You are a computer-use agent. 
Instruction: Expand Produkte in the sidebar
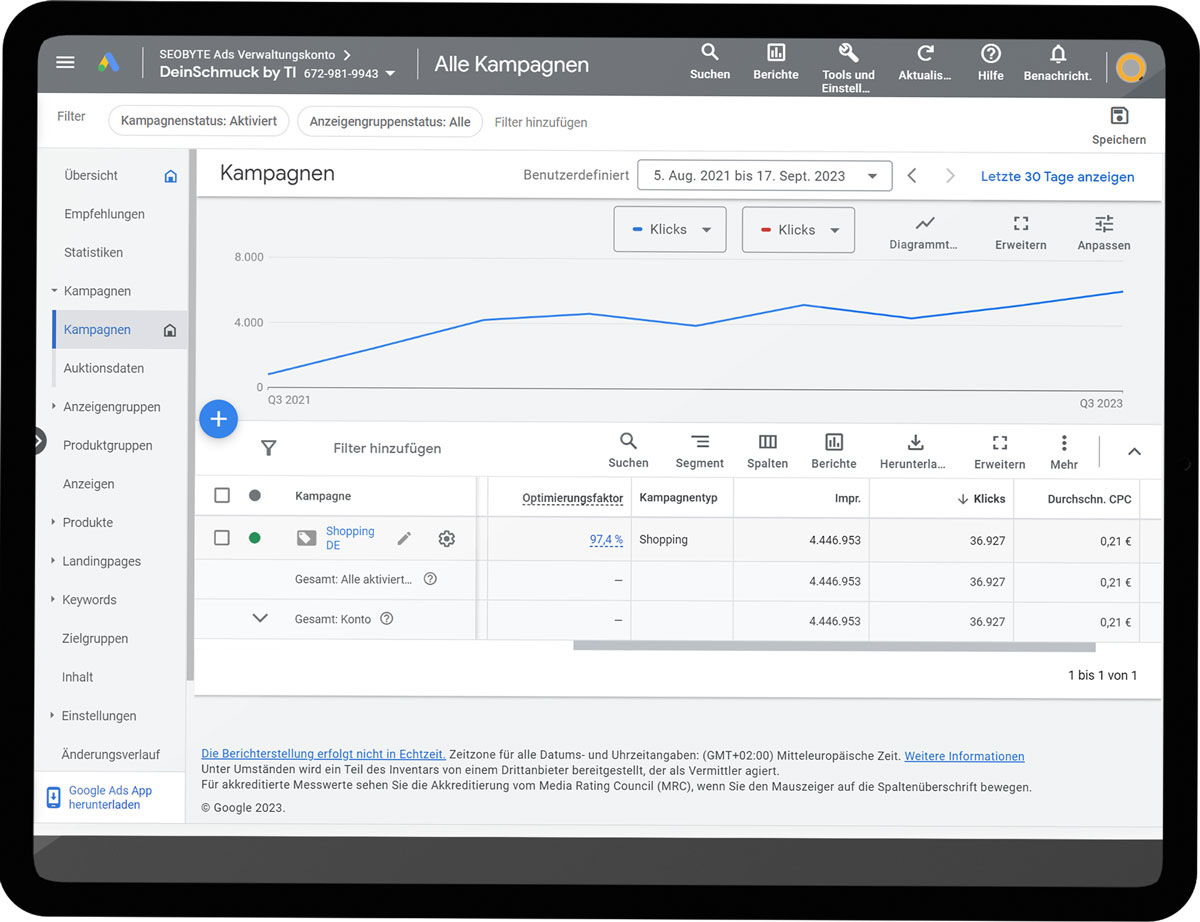(x=53, y=522)
